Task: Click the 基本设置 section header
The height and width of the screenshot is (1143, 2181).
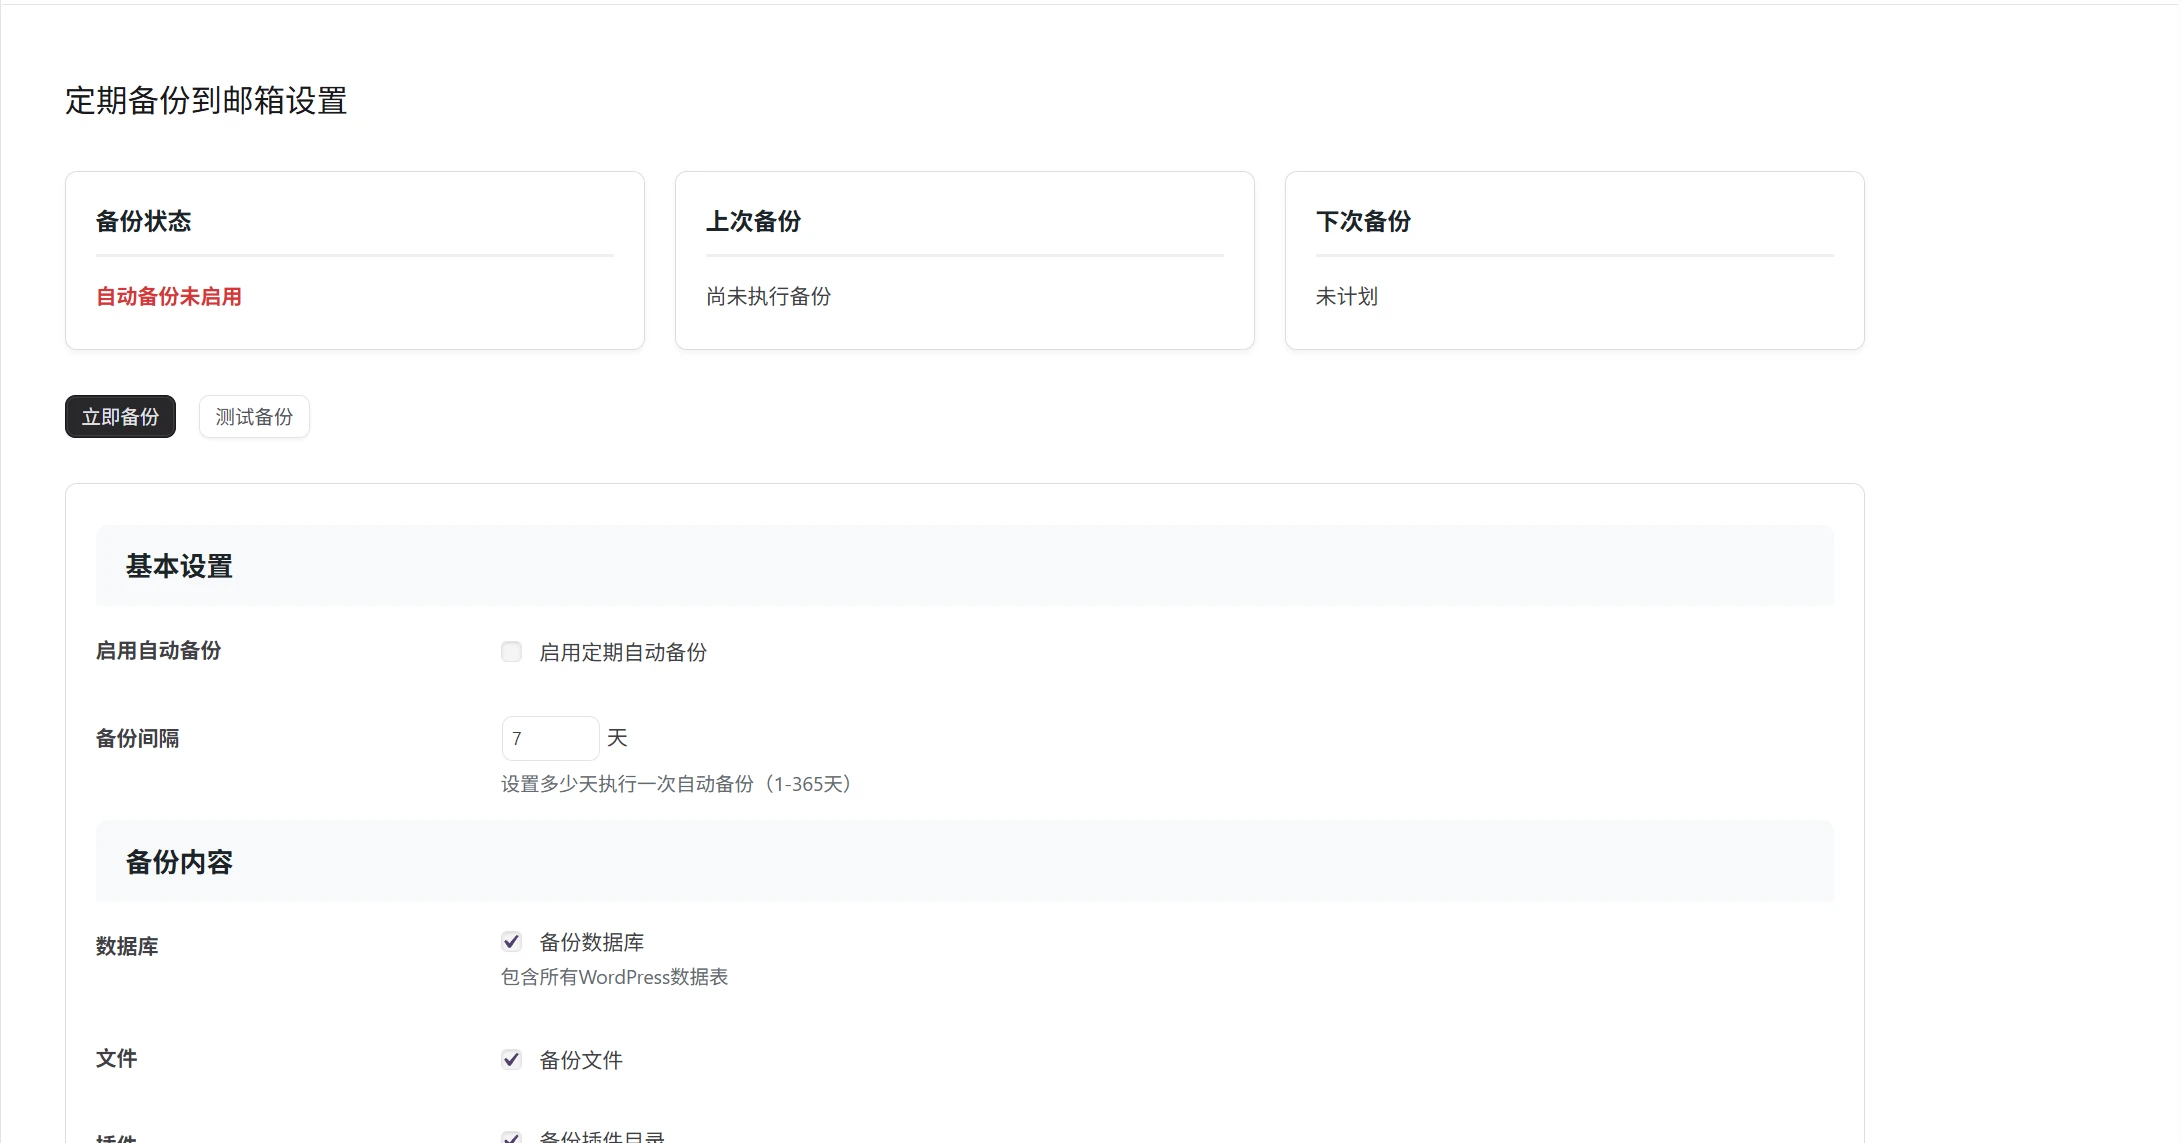Action: tap(178, 565)
